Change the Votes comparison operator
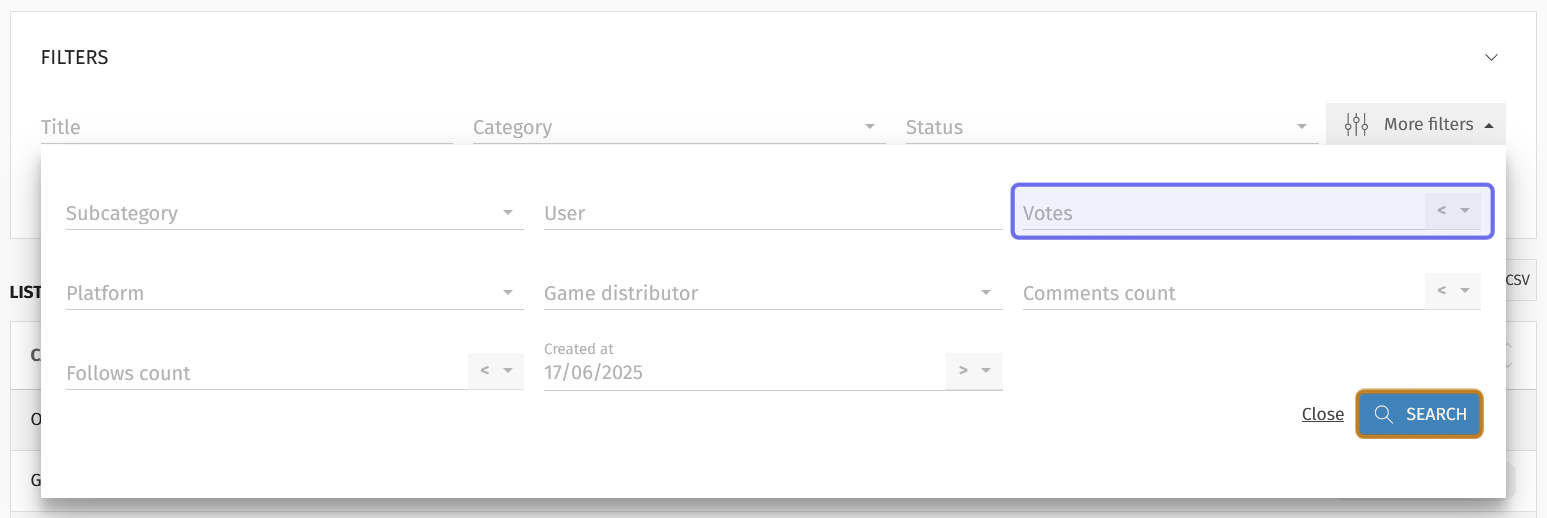 pyautogui.click(x=1453, y=211)
